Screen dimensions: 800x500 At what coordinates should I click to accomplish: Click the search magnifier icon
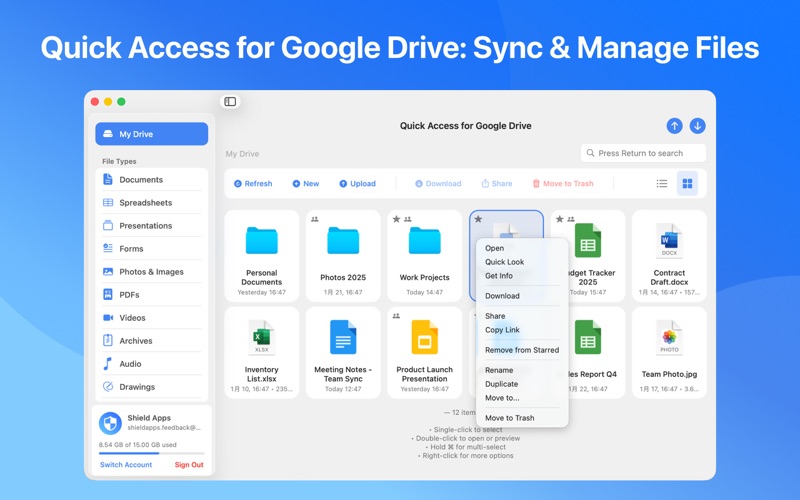point(590,153)
